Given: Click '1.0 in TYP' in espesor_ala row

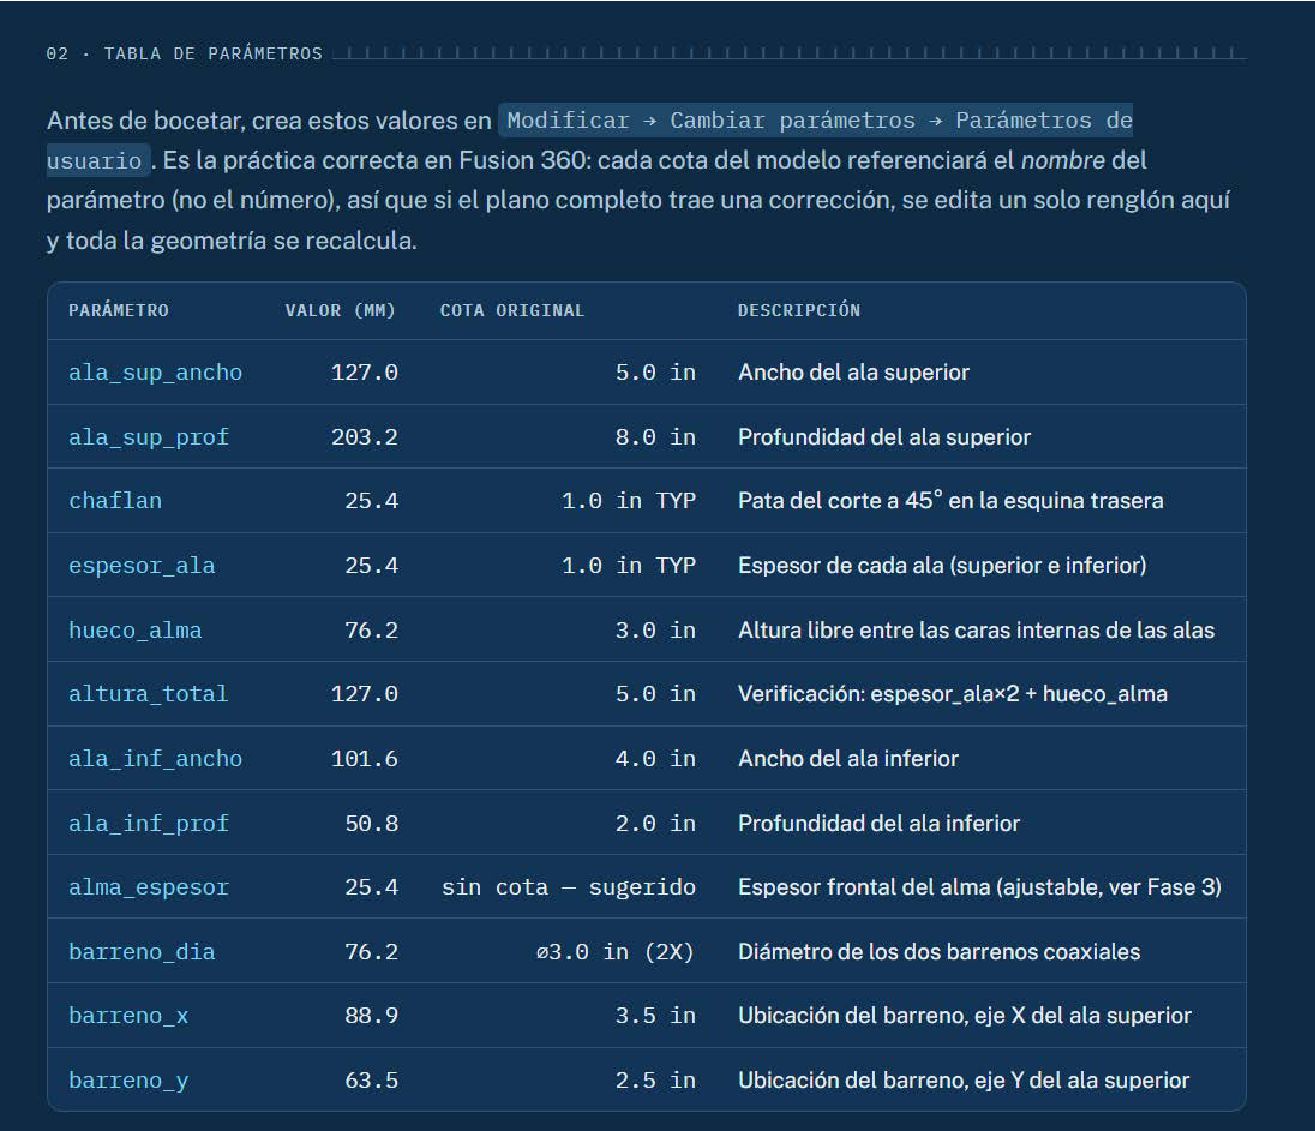Looking at the screenshot, I should 628,565.
